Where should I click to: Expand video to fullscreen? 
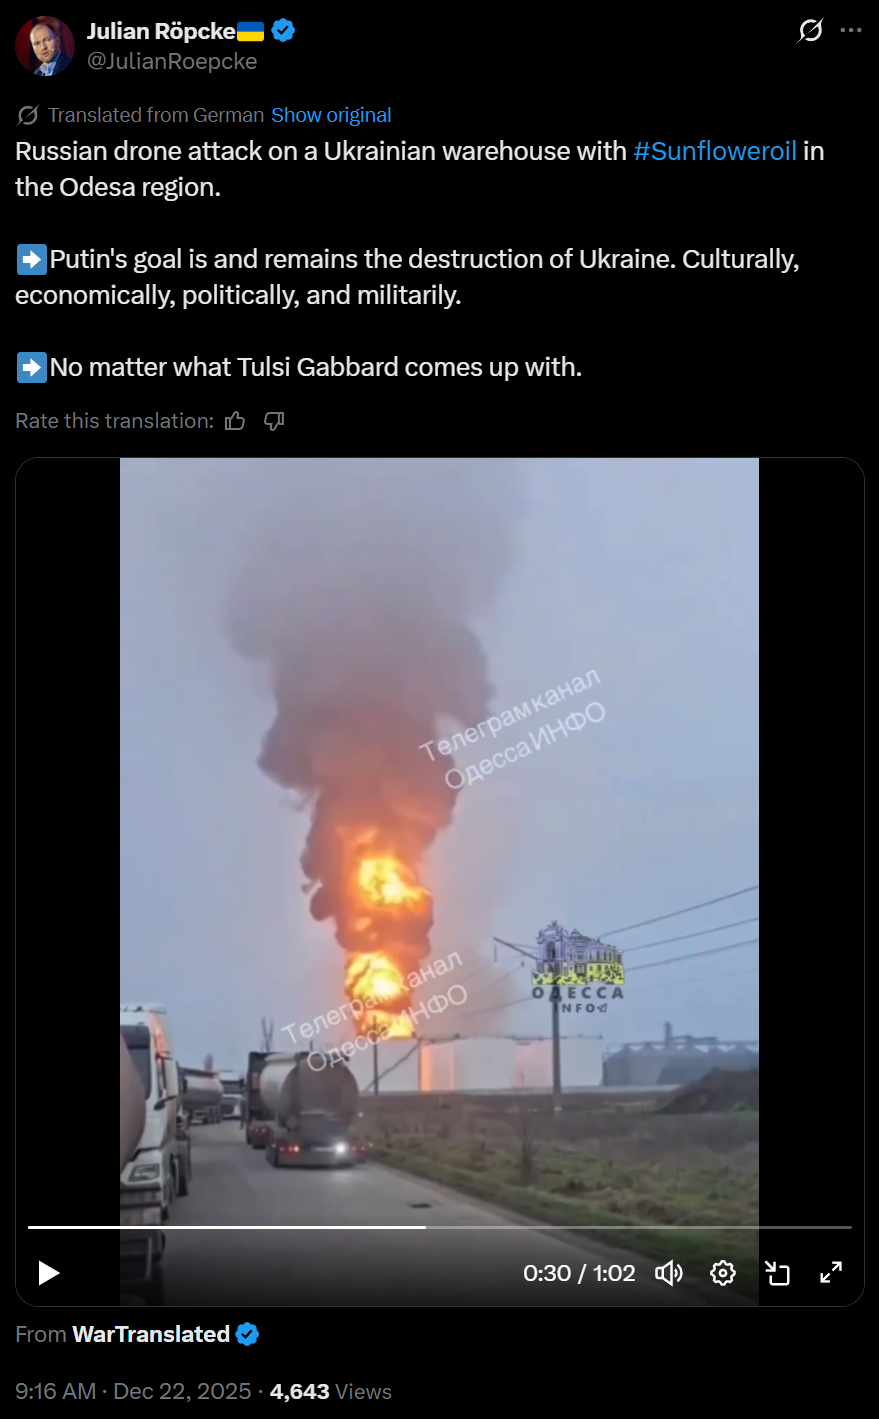(831, 1273)
